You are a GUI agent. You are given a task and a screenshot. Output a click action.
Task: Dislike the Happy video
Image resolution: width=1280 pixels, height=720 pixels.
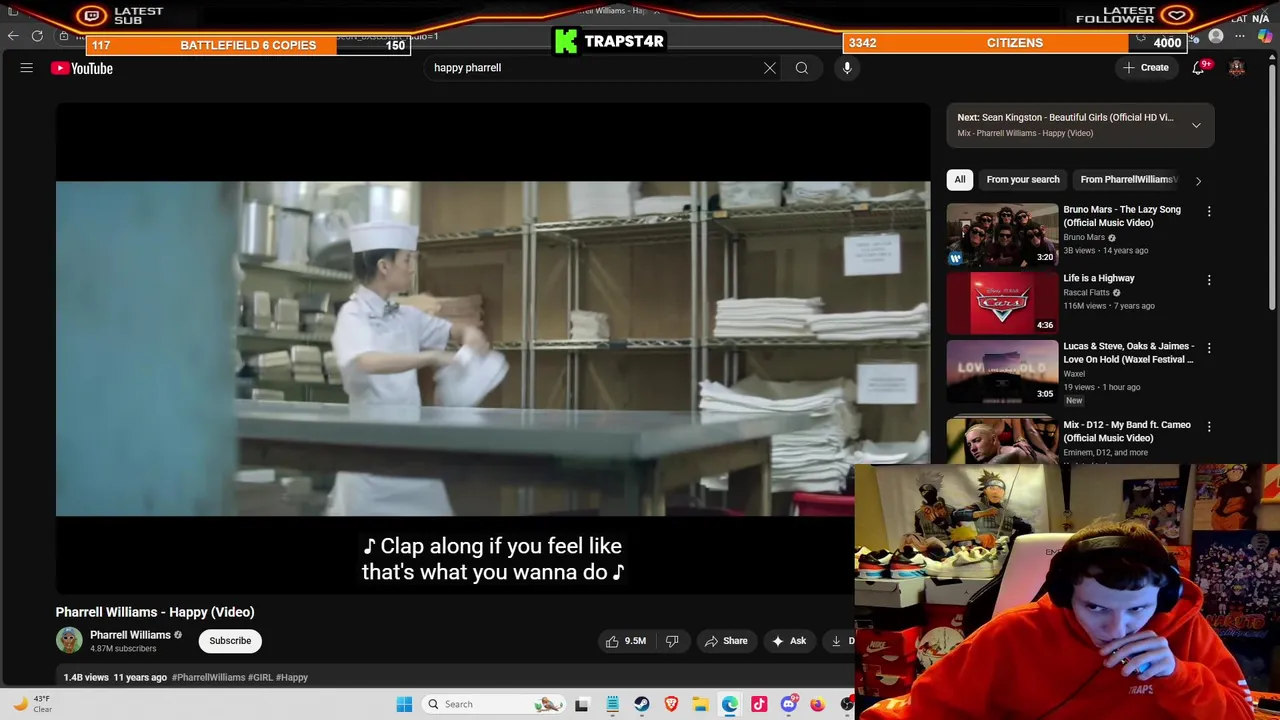[x=672, y=641]
